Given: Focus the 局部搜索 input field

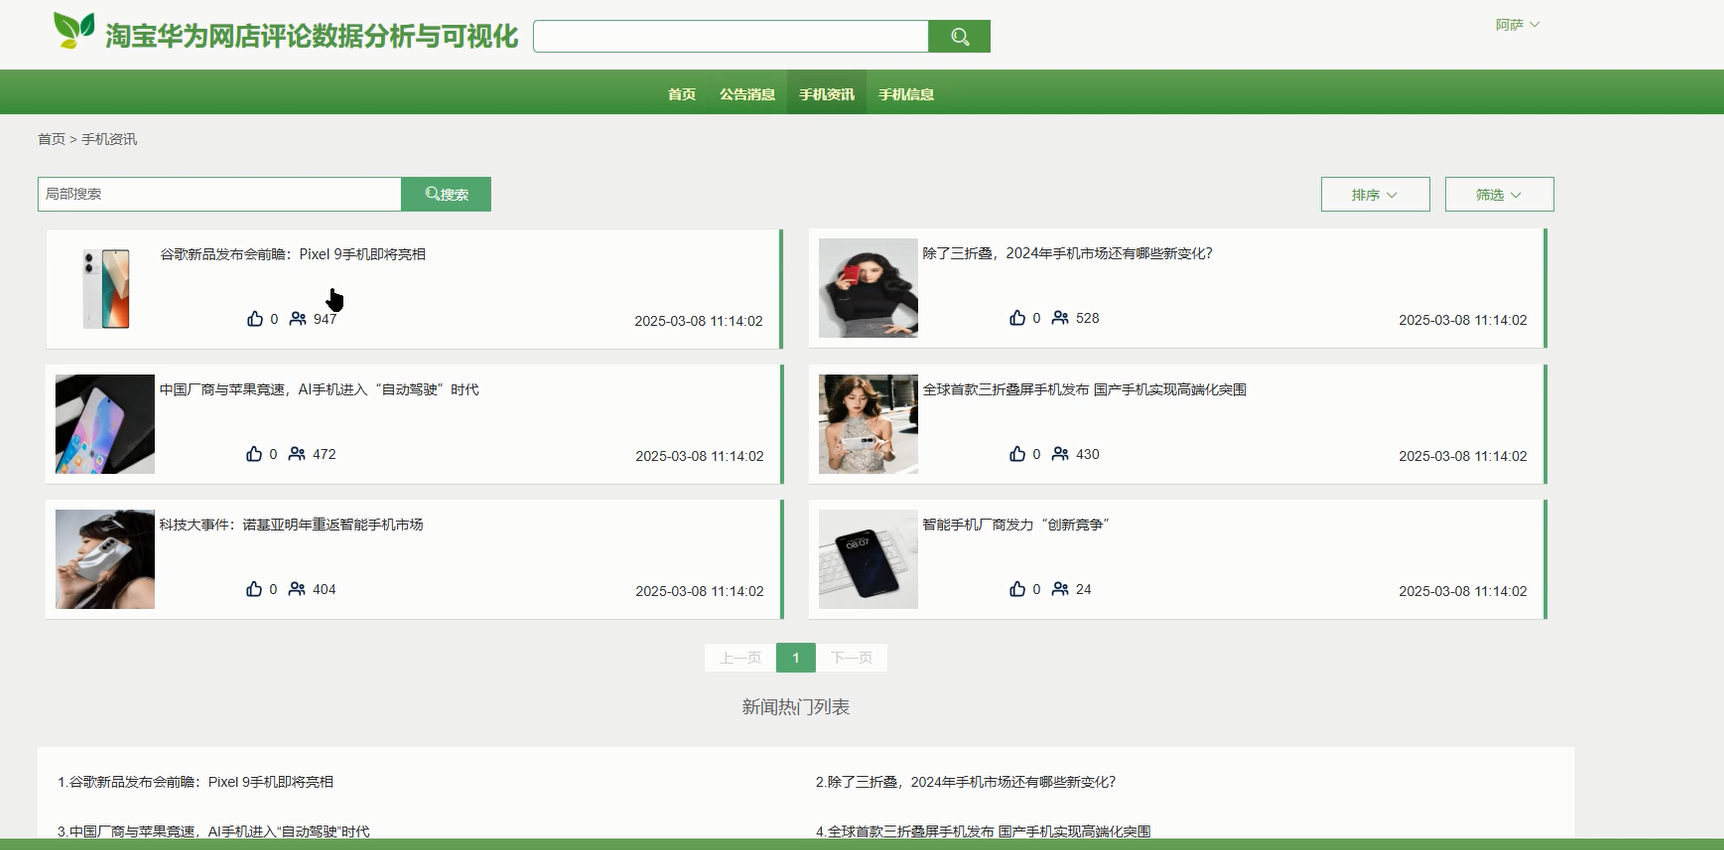Looking at the screenshot, I should click(x=220, y=194).
